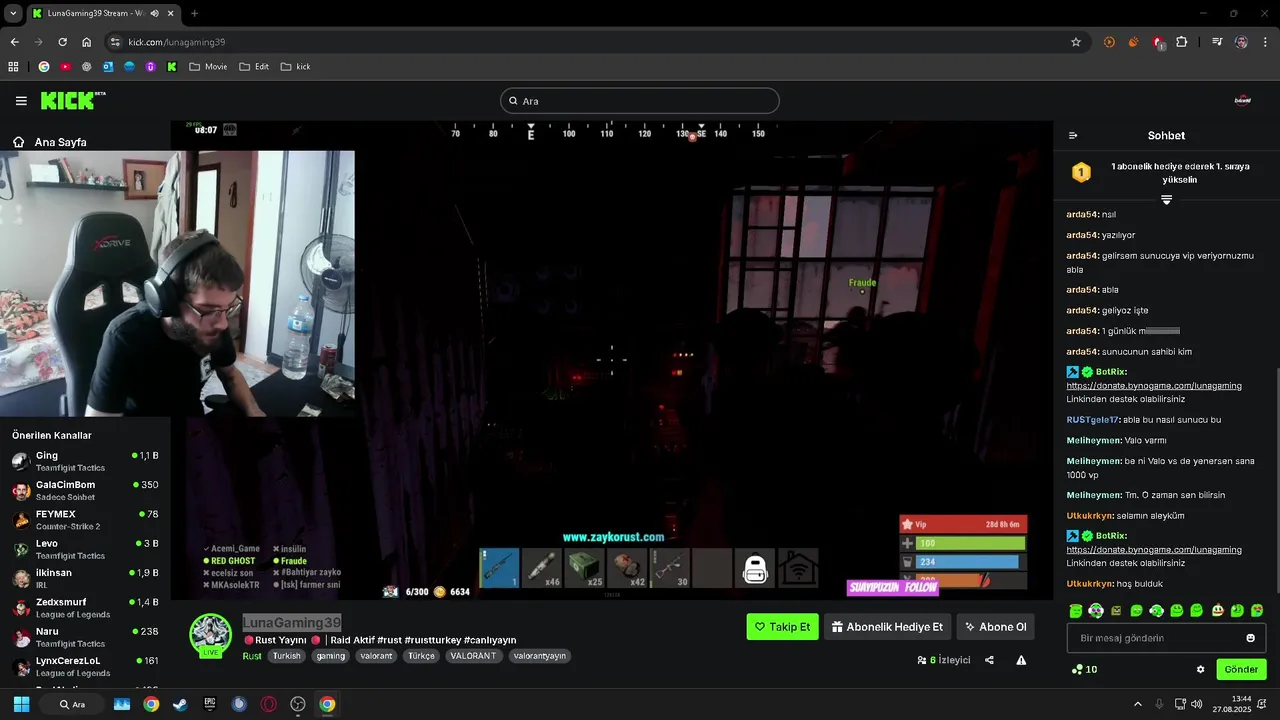Open Chrome media control music icon
Screen dimensions: 1280x720
[1217, 42]
